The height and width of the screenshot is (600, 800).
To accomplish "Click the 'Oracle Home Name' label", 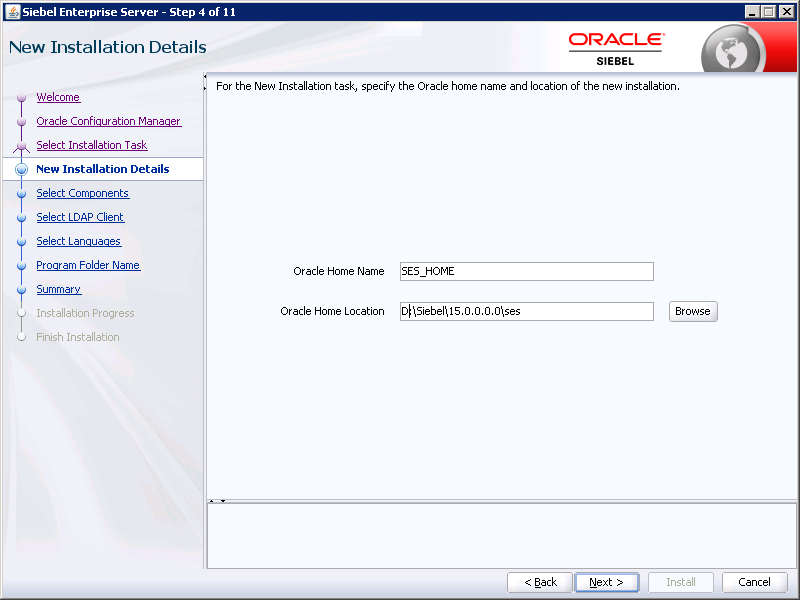I will tap(339, 271).
